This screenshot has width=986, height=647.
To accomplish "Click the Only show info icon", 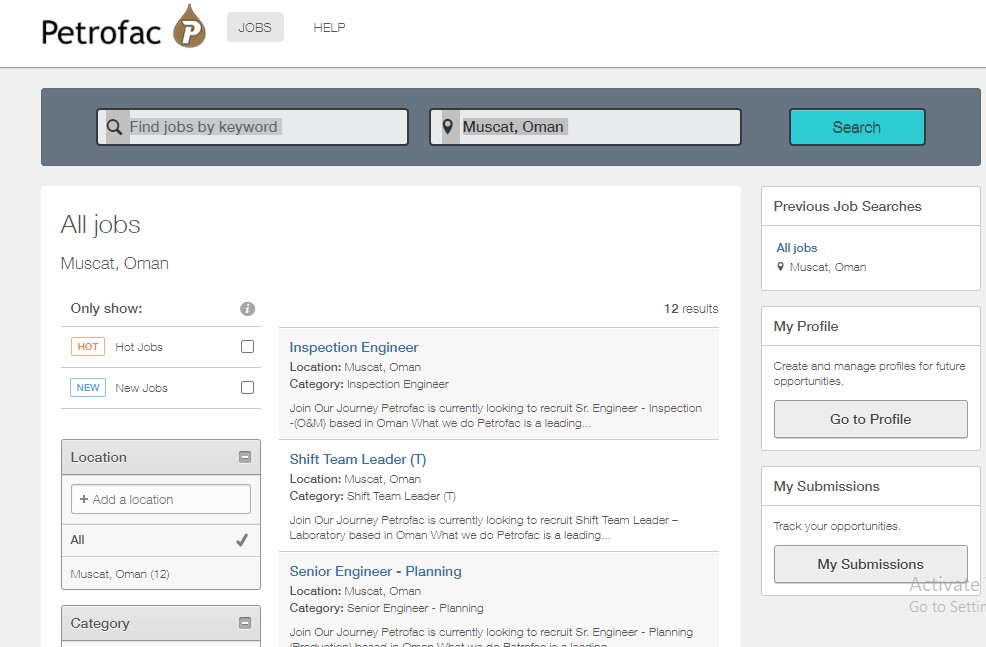I will point(247,309).
